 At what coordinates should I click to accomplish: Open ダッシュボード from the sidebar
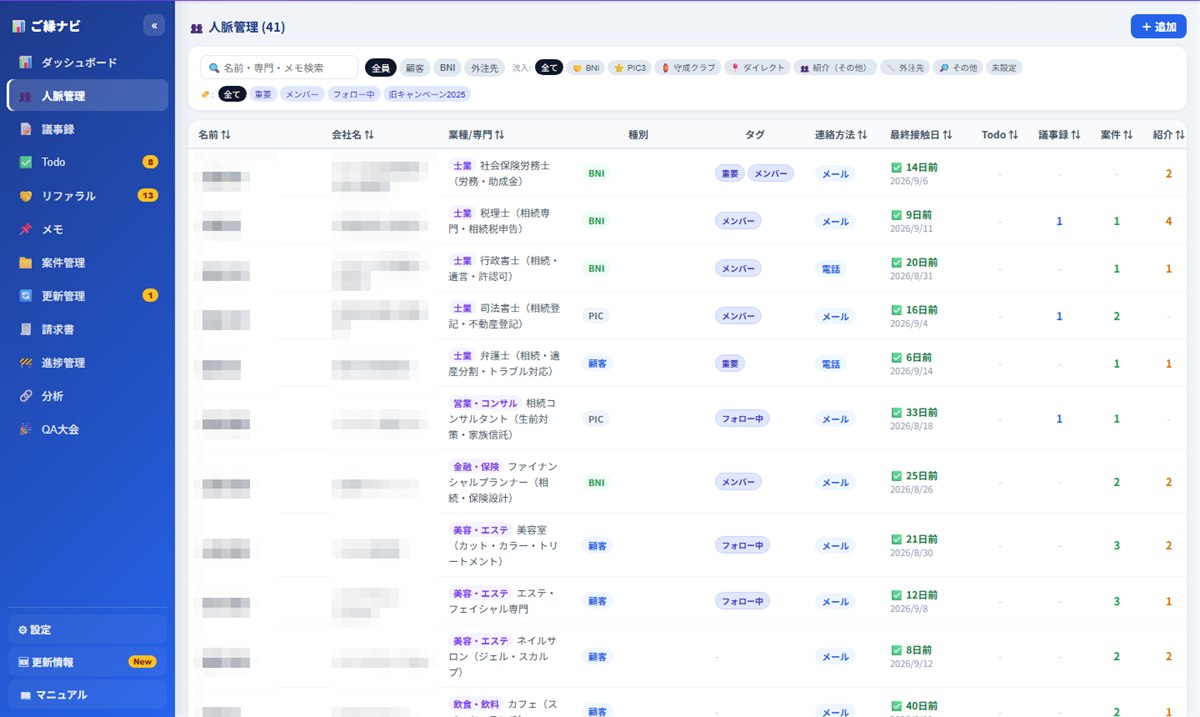pyautogui.click(x=87, y=62)
